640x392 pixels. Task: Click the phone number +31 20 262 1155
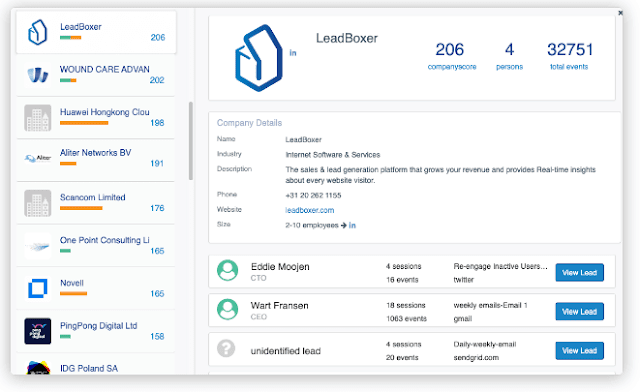[313, 196]
